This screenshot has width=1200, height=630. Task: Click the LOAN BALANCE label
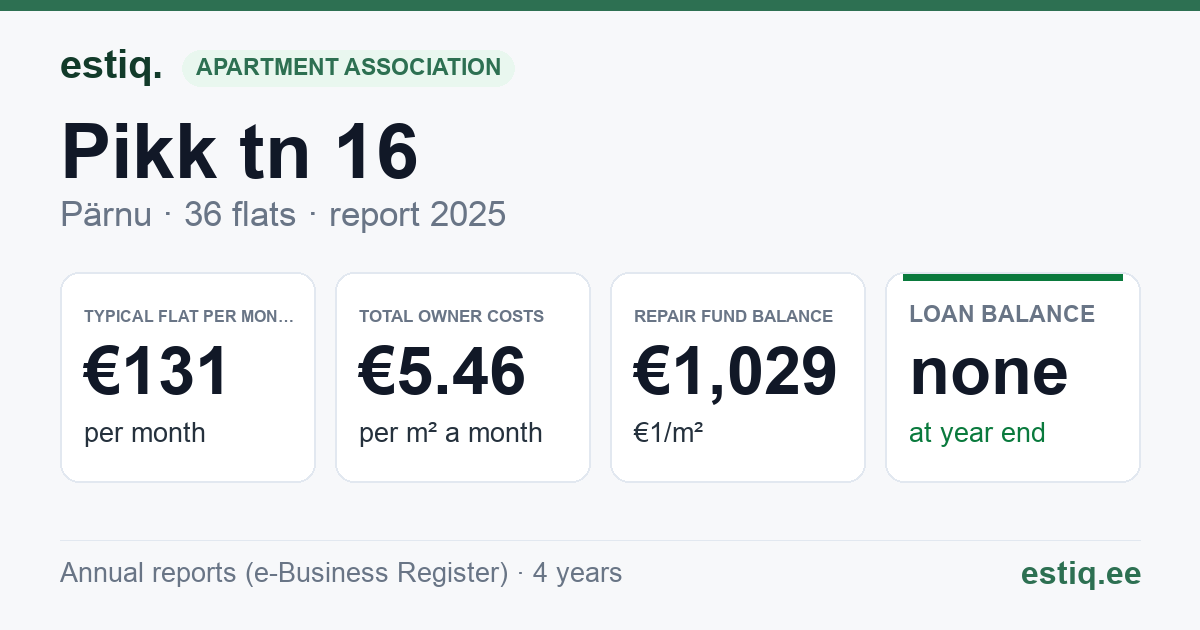[1002, 314]
